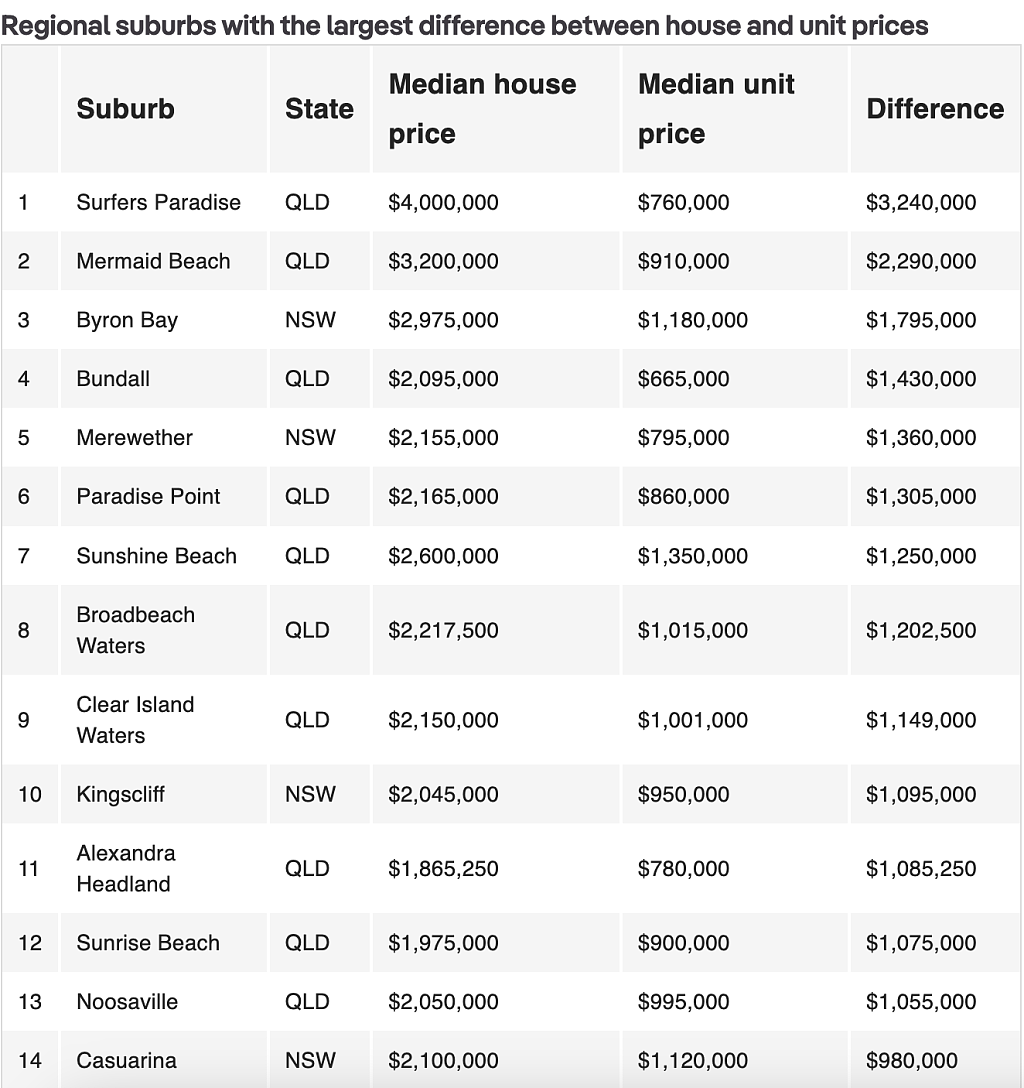Screen dimensions: 1024x1088
Task: Click the Clear Island Waters cell
Action: (x=135, y=720)
